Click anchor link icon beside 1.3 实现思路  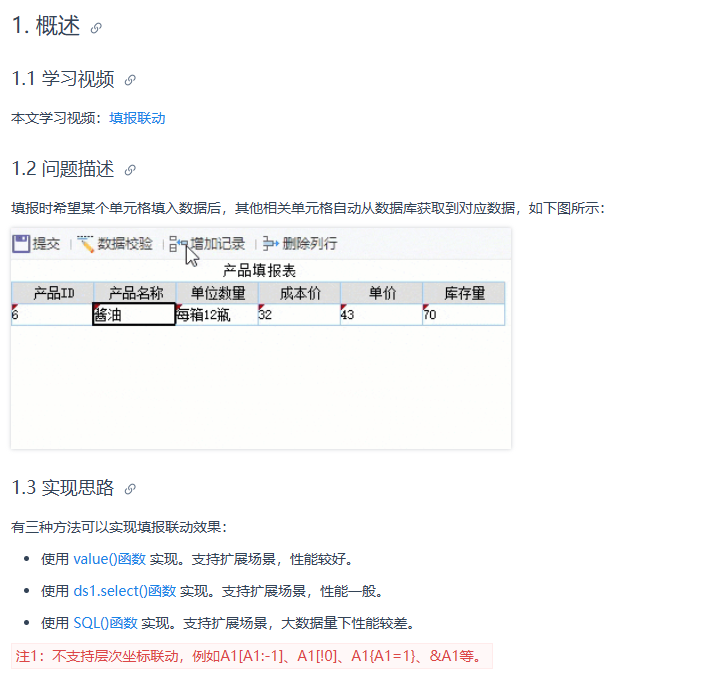[130, 488]
